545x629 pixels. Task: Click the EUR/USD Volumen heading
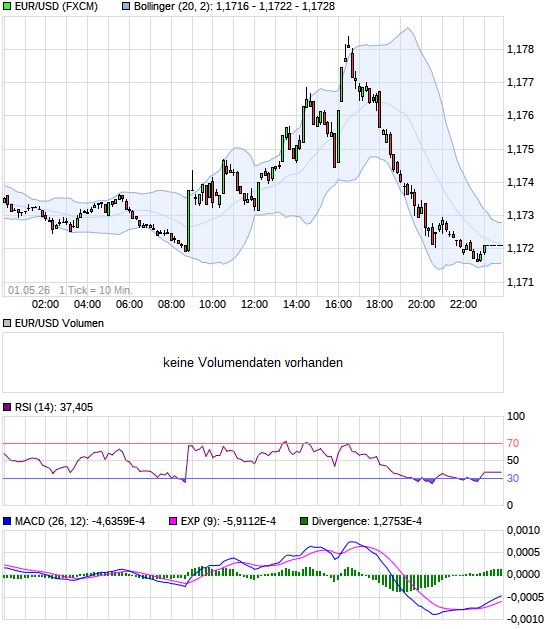59,323
